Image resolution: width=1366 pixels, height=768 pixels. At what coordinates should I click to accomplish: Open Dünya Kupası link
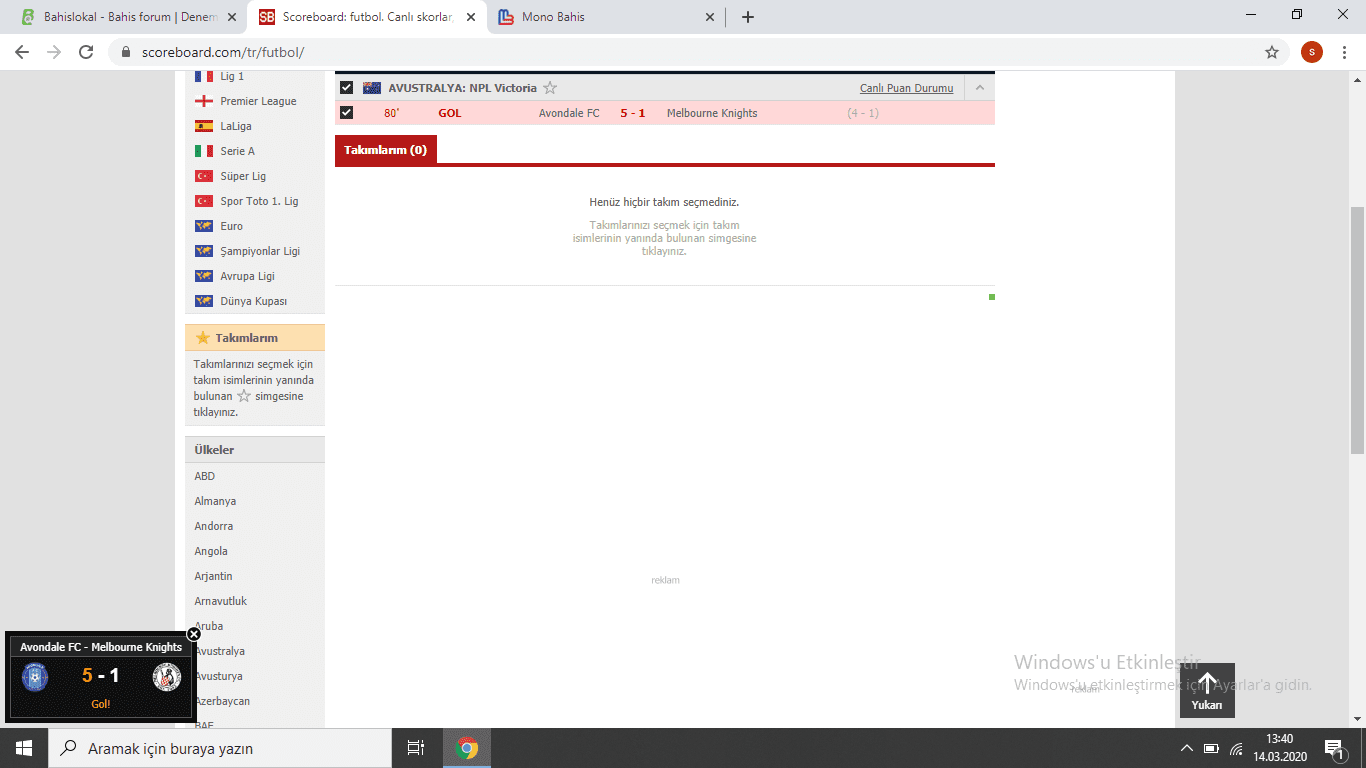pyautogui.click(x=254, y=301)
